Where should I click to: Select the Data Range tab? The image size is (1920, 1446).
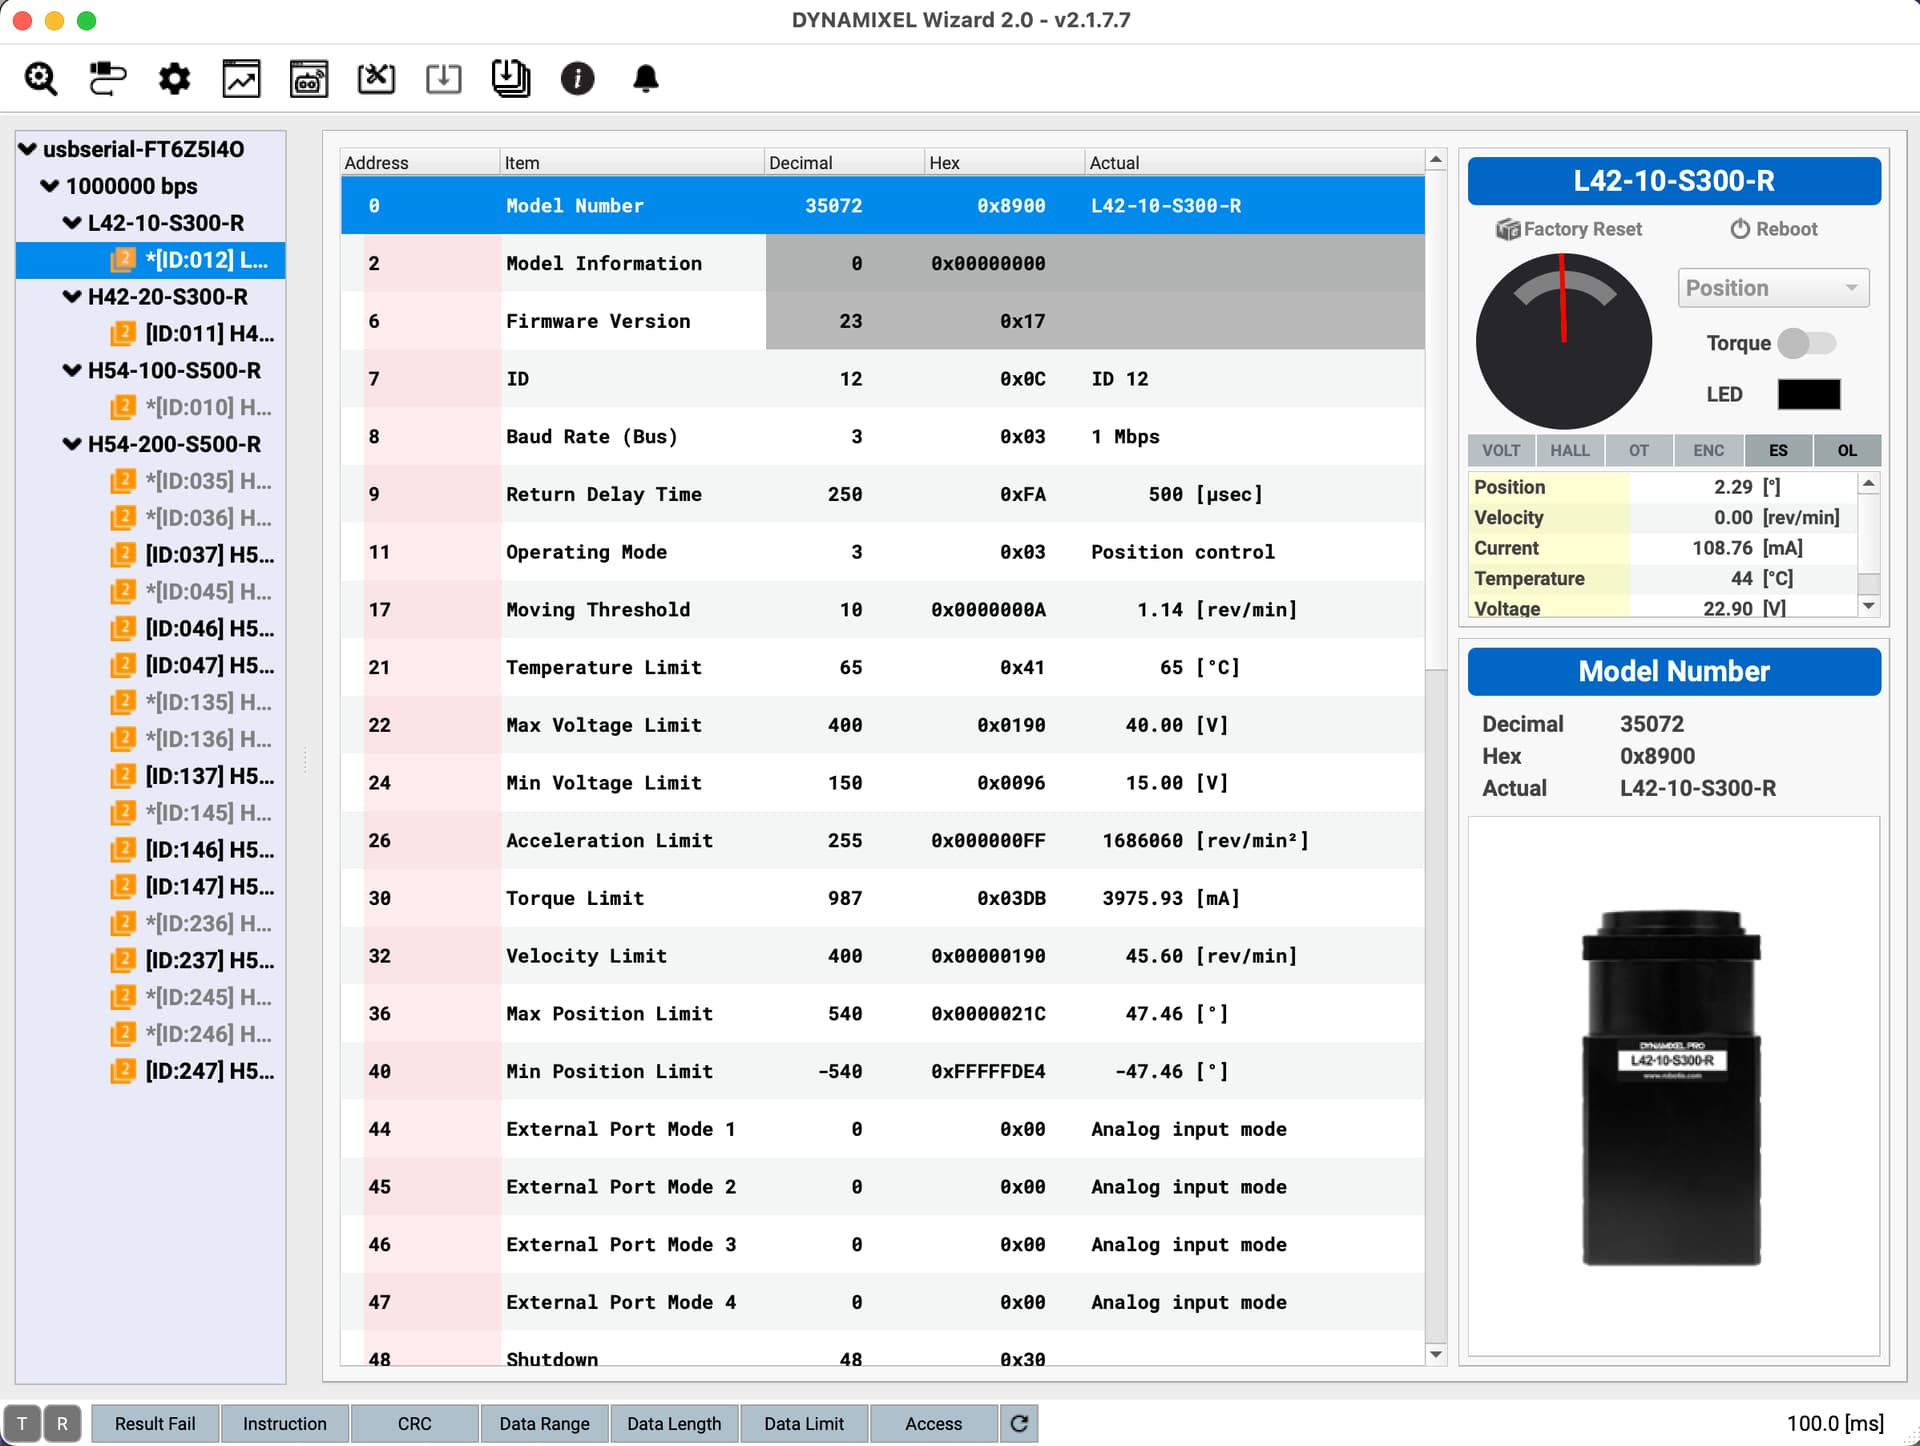click(544, 1423)
